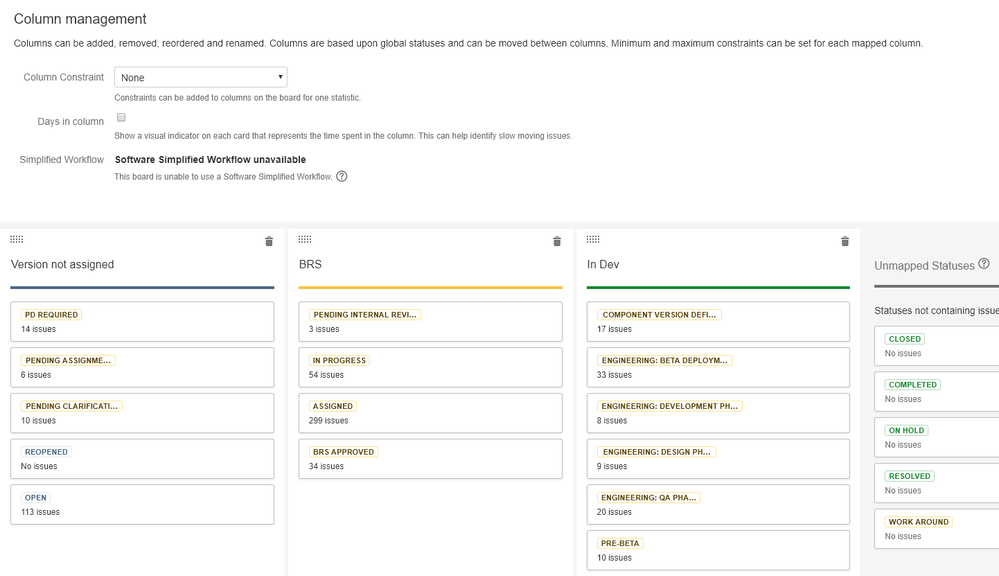Enable the Days in column checkbox
Image resolution: width=999 pixels, height=576 pixels.
(121, 117)
